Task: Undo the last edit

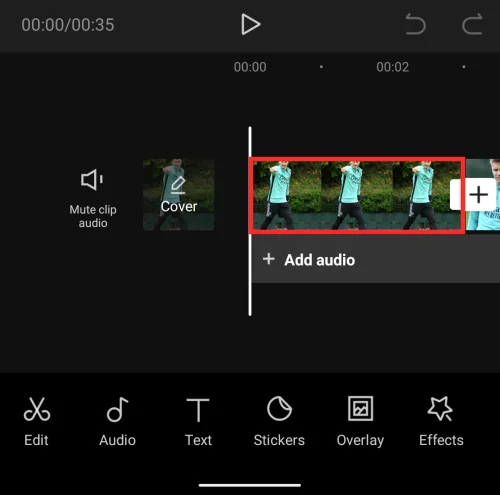Action: (x=415, y=24)
